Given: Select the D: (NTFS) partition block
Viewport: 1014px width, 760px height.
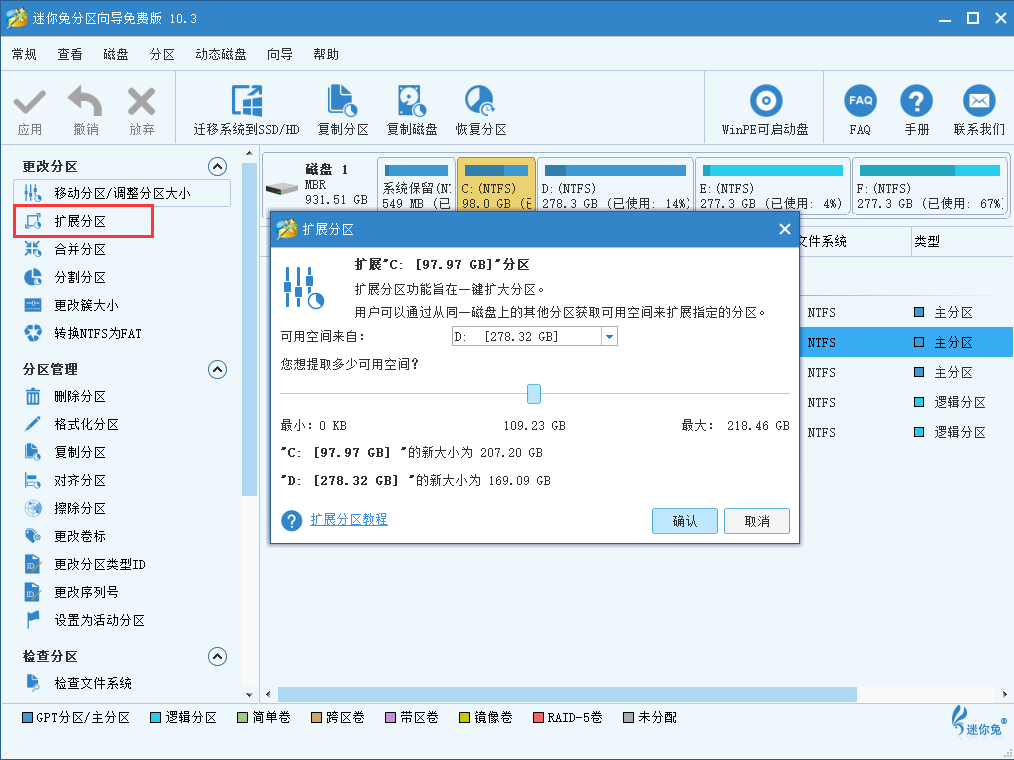Looking at the screenshot, I should (x=615, y=186).
